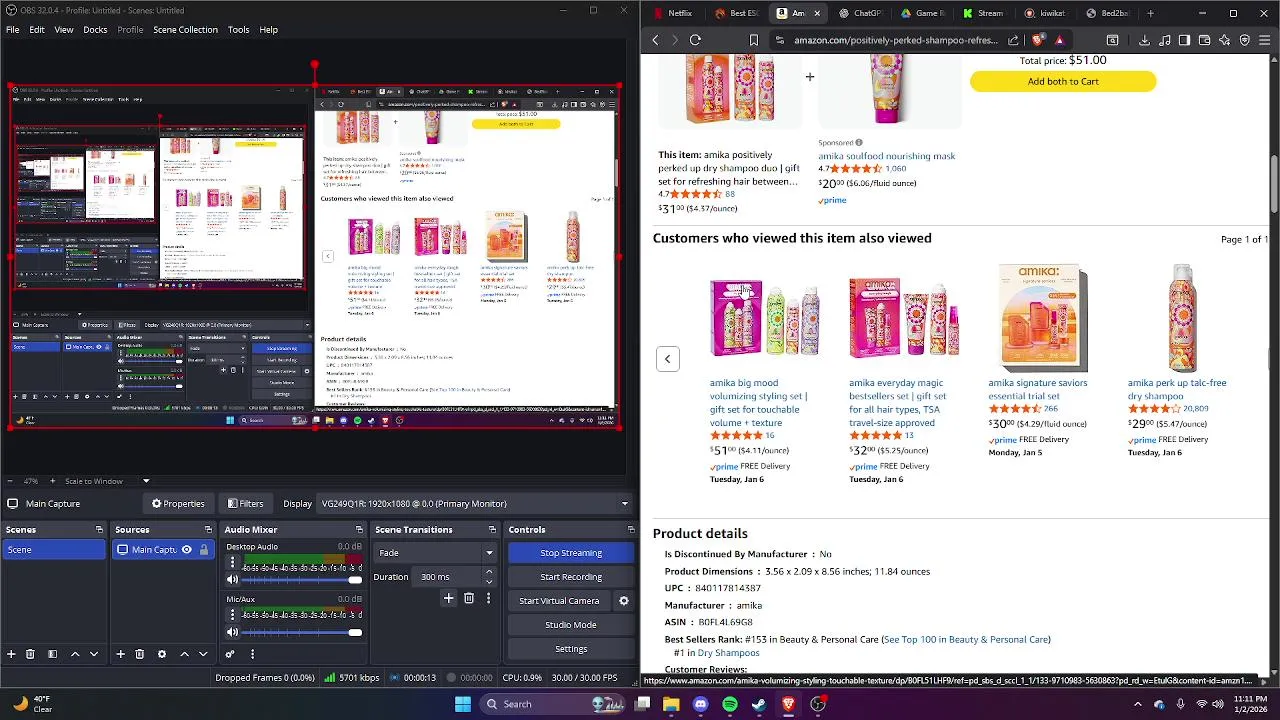
Task: Mute Desktop Audio speaker icon
Action: pyautogui.click(x=232, y=580)
